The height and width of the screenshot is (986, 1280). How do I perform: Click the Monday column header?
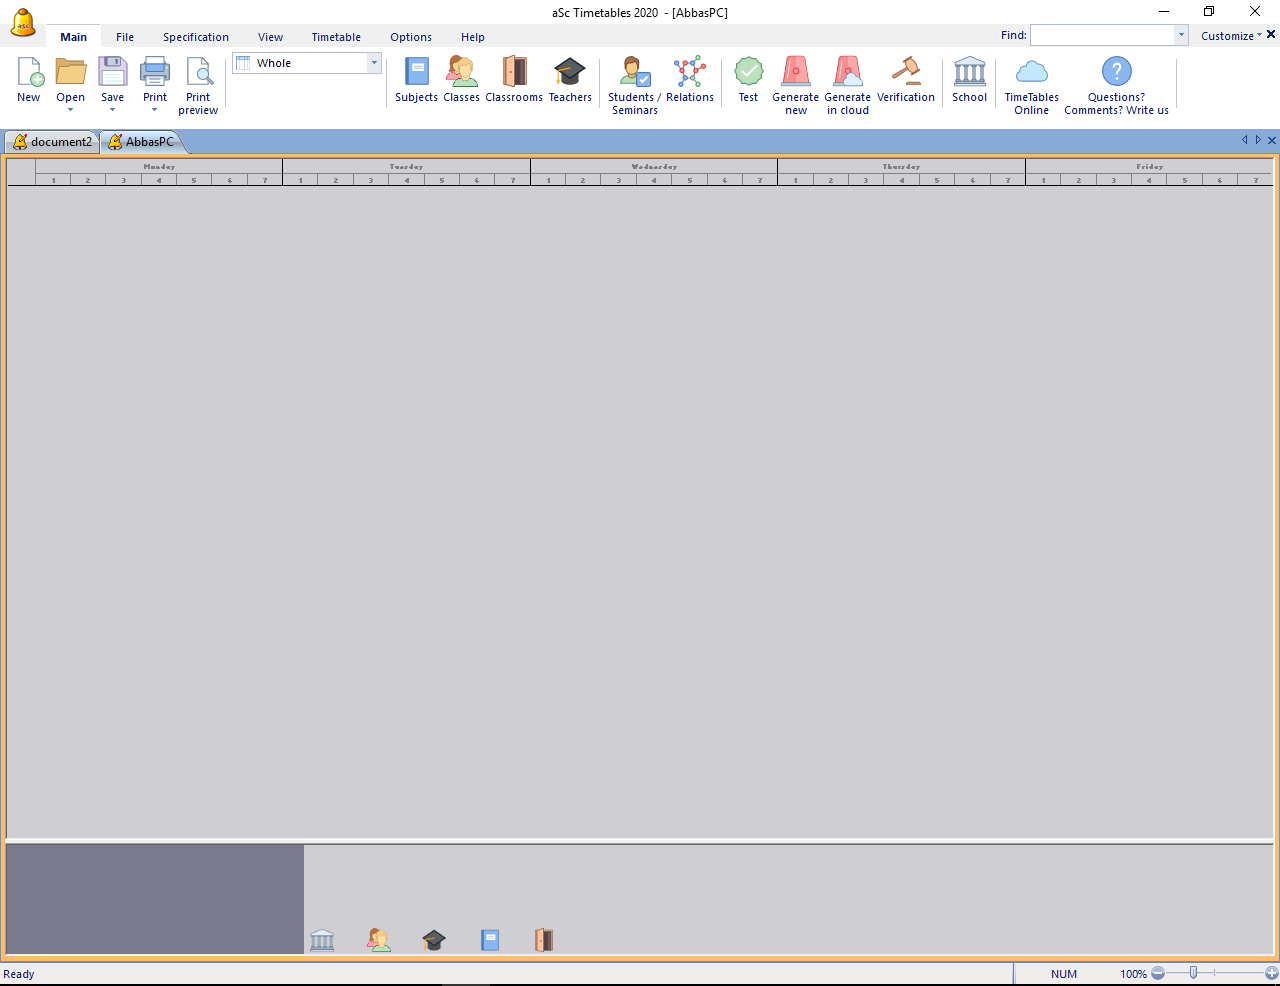click(159, 166)
